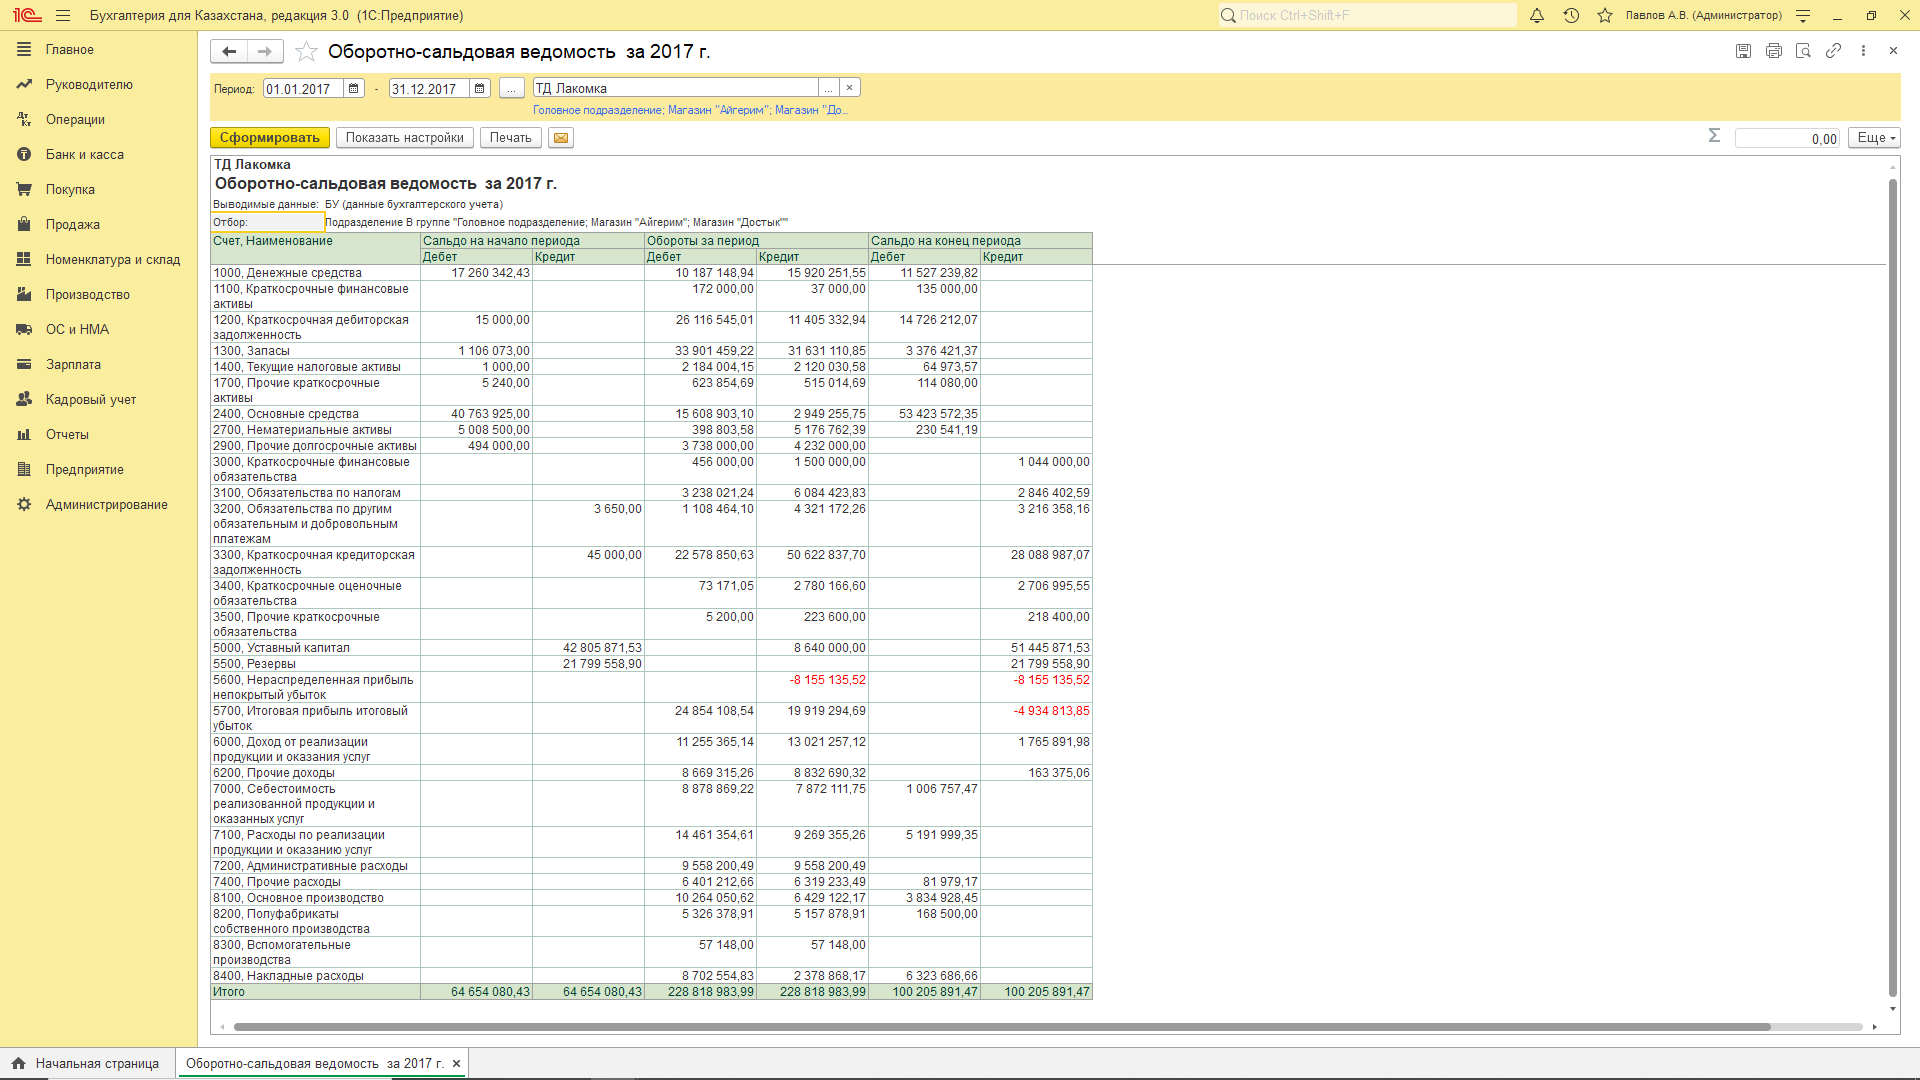This screenshot has height=1080, width=1920.
Task: Open end date calendar picker
Action: [x=480, y=89]
